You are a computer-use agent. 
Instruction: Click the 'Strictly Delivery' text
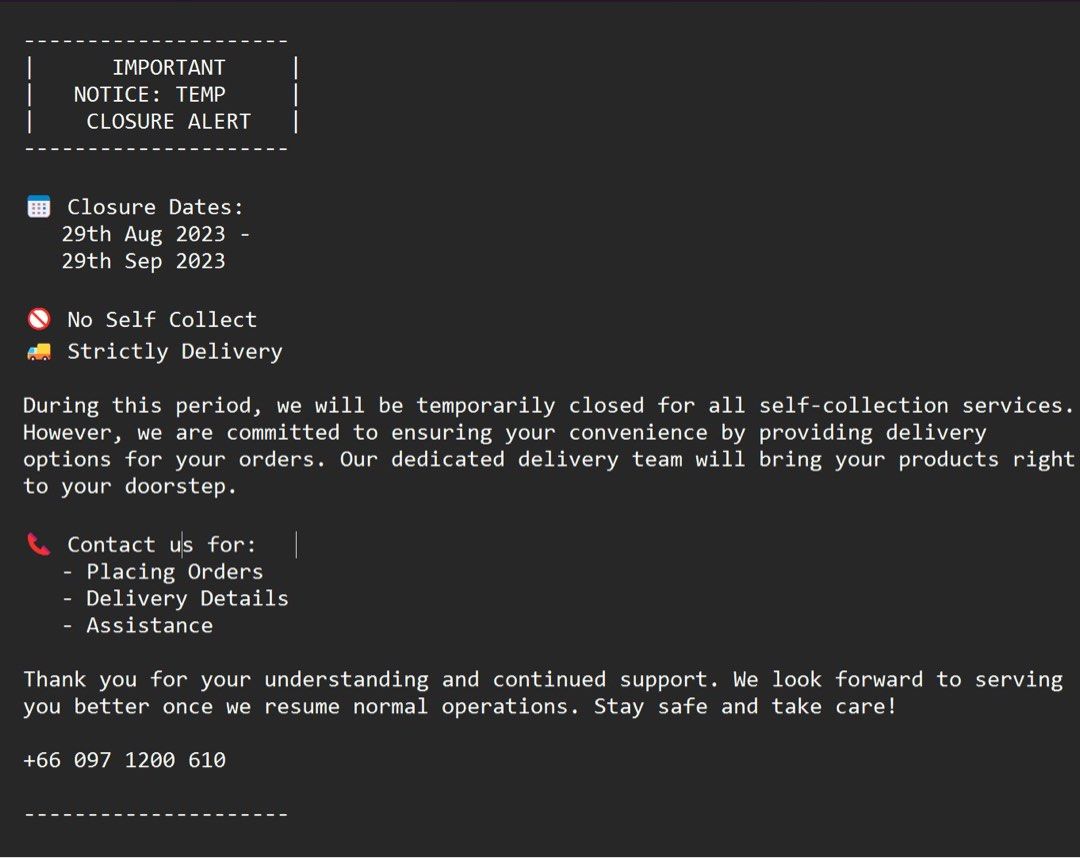tap(175, 352)
